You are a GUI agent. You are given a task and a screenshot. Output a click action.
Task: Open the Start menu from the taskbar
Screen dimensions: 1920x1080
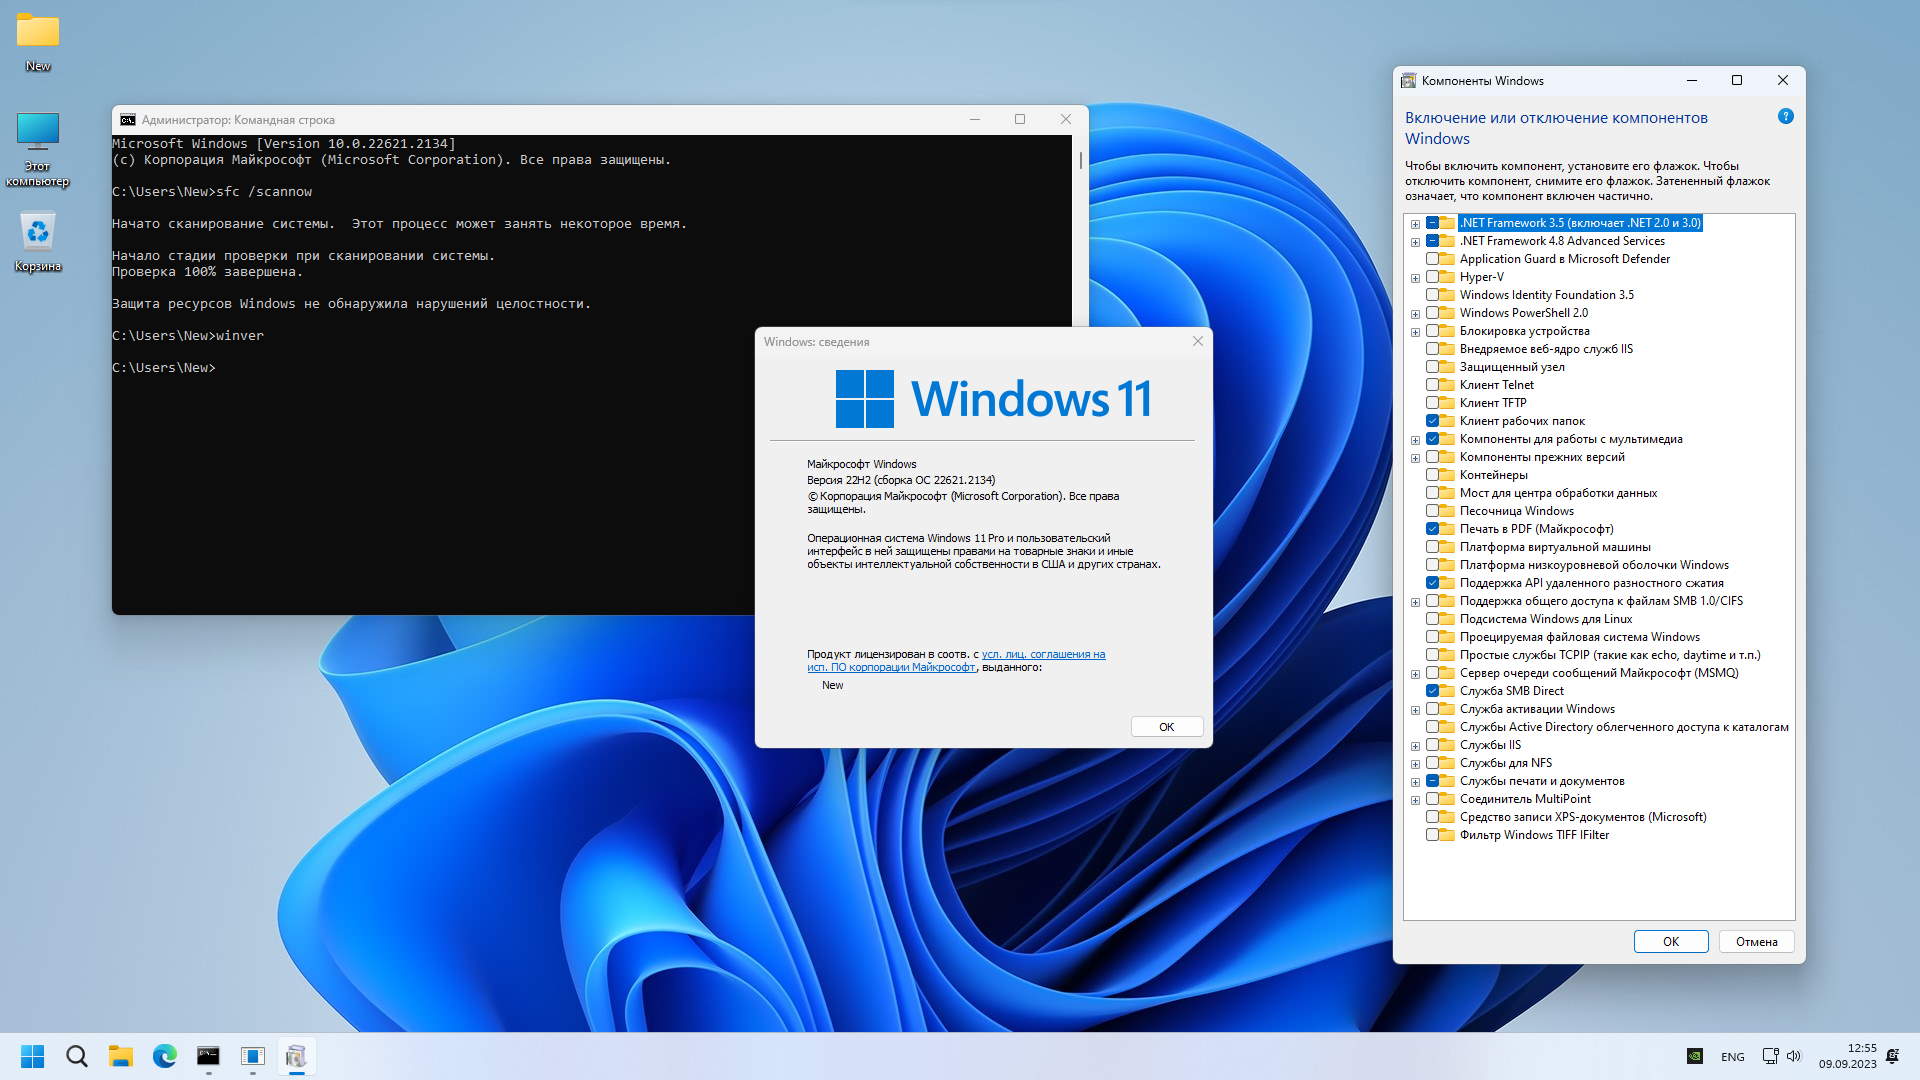pos(32,1056)
